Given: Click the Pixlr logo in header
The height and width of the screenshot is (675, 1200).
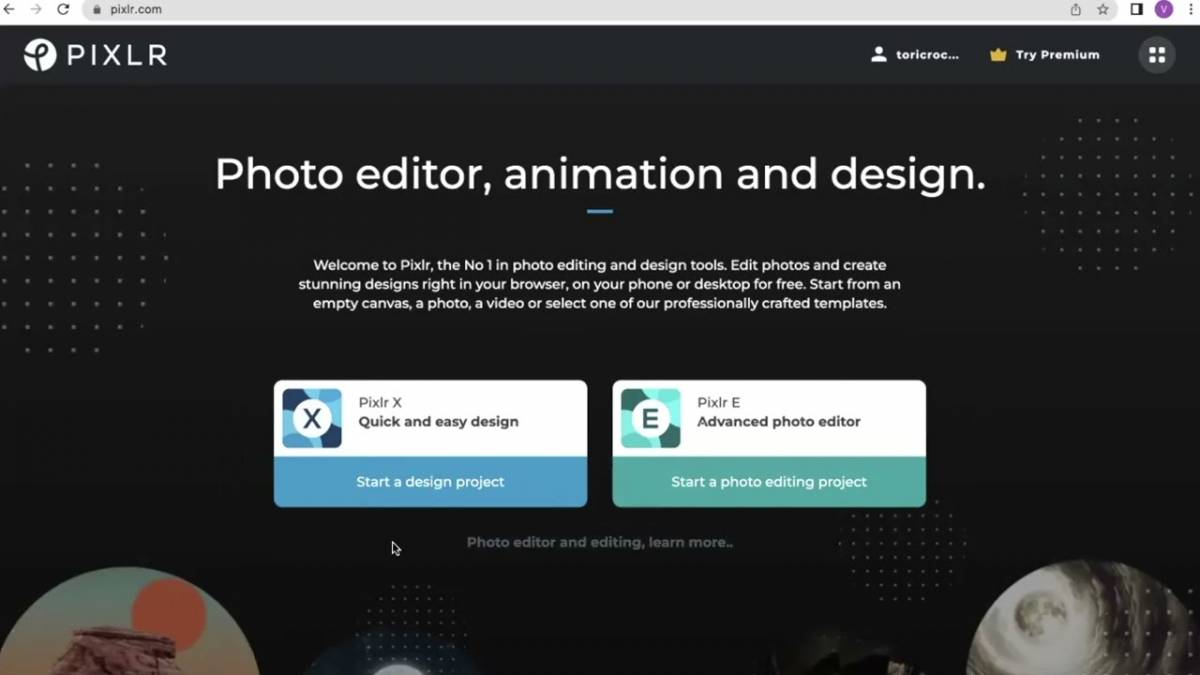Looking at the screenshot, I should click(96, 55).
